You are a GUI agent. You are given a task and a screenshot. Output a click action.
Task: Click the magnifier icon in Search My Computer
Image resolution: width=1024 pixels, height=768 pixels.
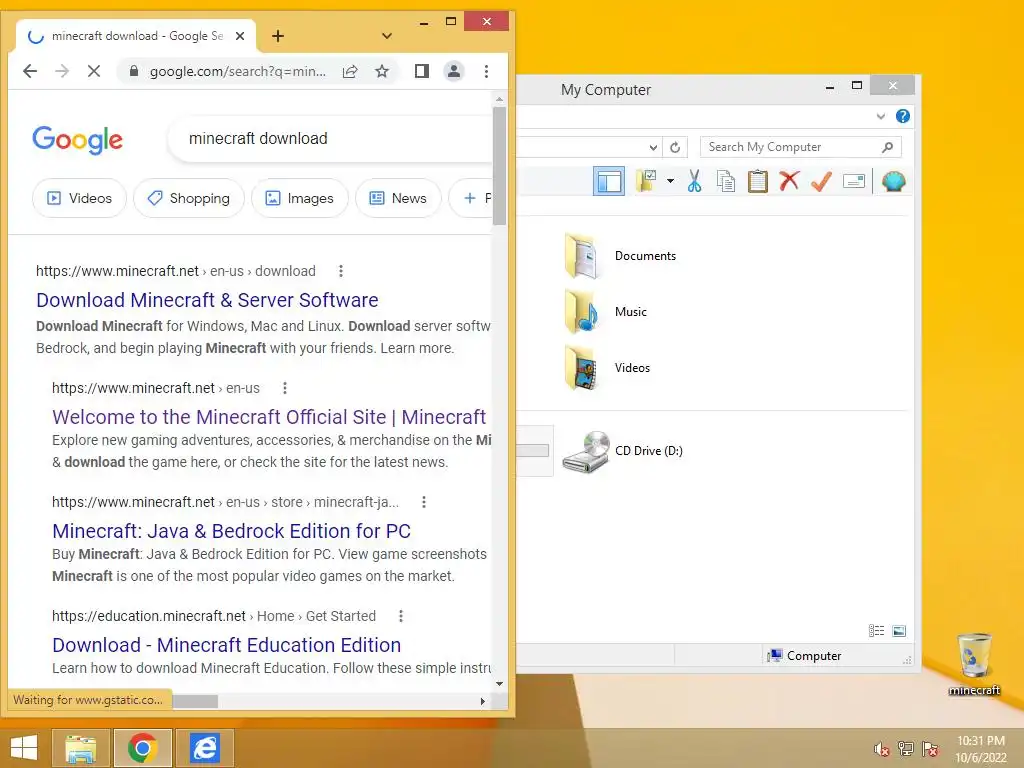tap(888, 147)
